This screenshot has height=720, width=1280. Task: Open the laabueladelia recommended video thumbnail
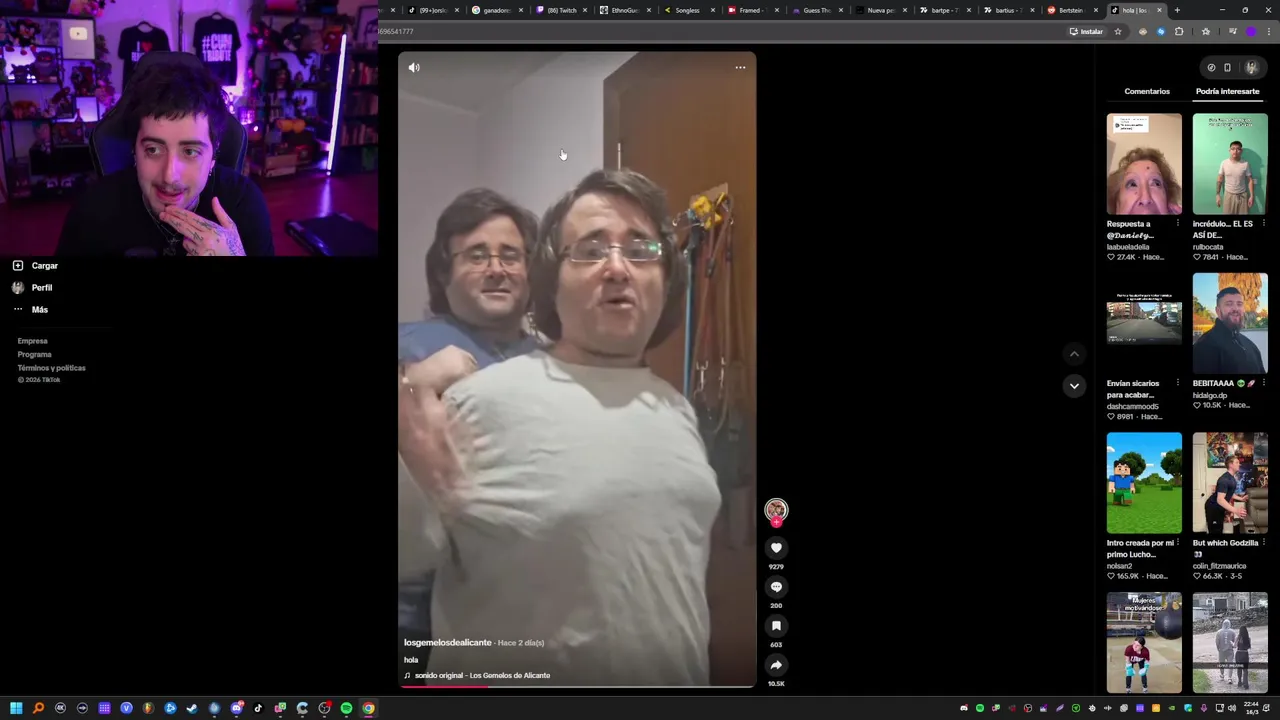[x=1144, y=163]
